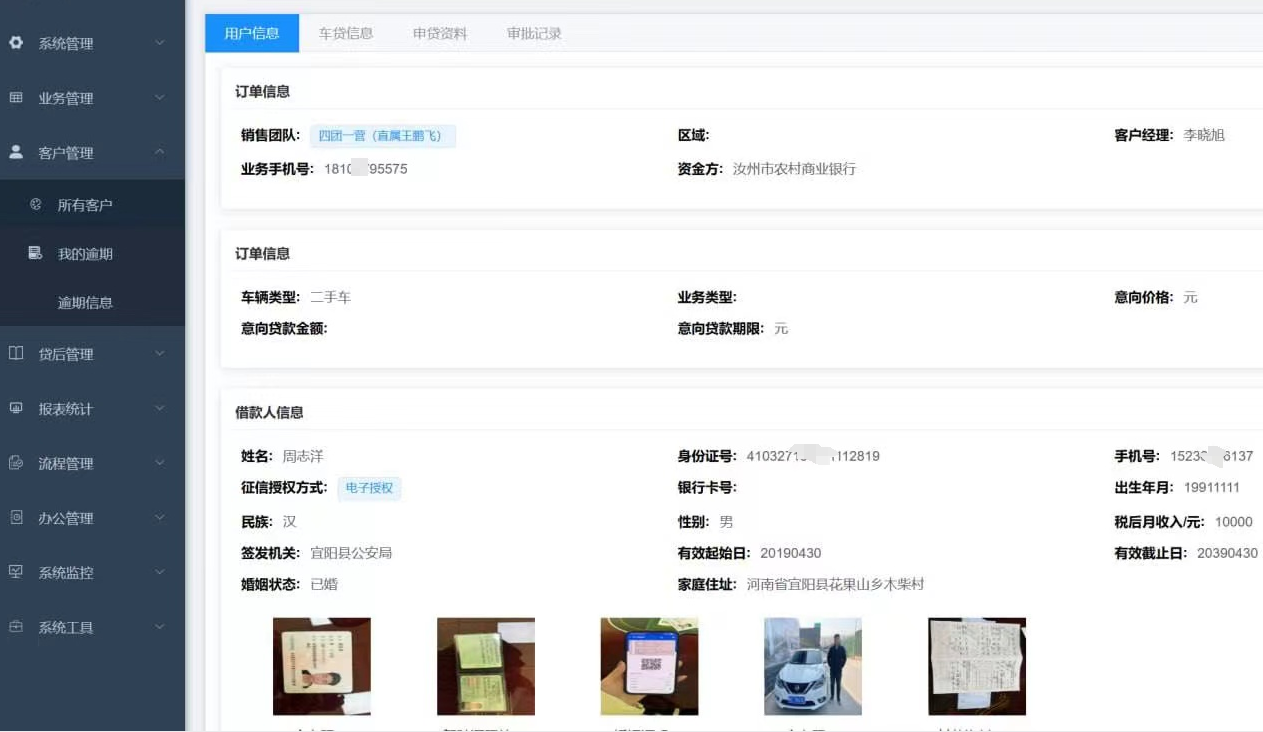Switch to the 车贷信息 tab

pyautogui.click(x=346, y=33)
